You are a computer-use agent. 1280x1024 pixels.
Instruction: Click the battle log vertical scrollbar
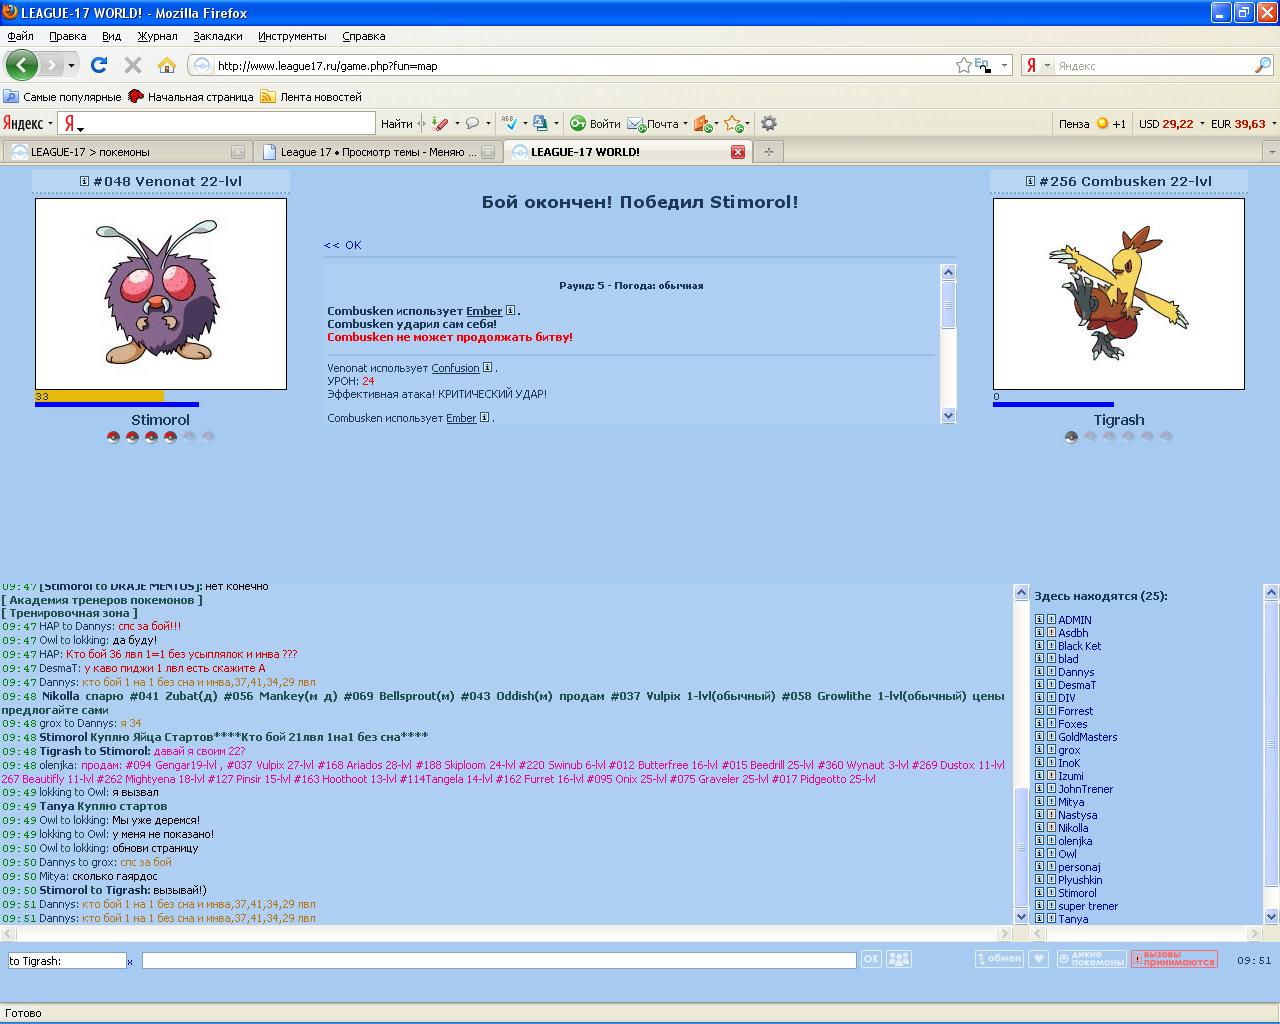[x=948, y=343]
